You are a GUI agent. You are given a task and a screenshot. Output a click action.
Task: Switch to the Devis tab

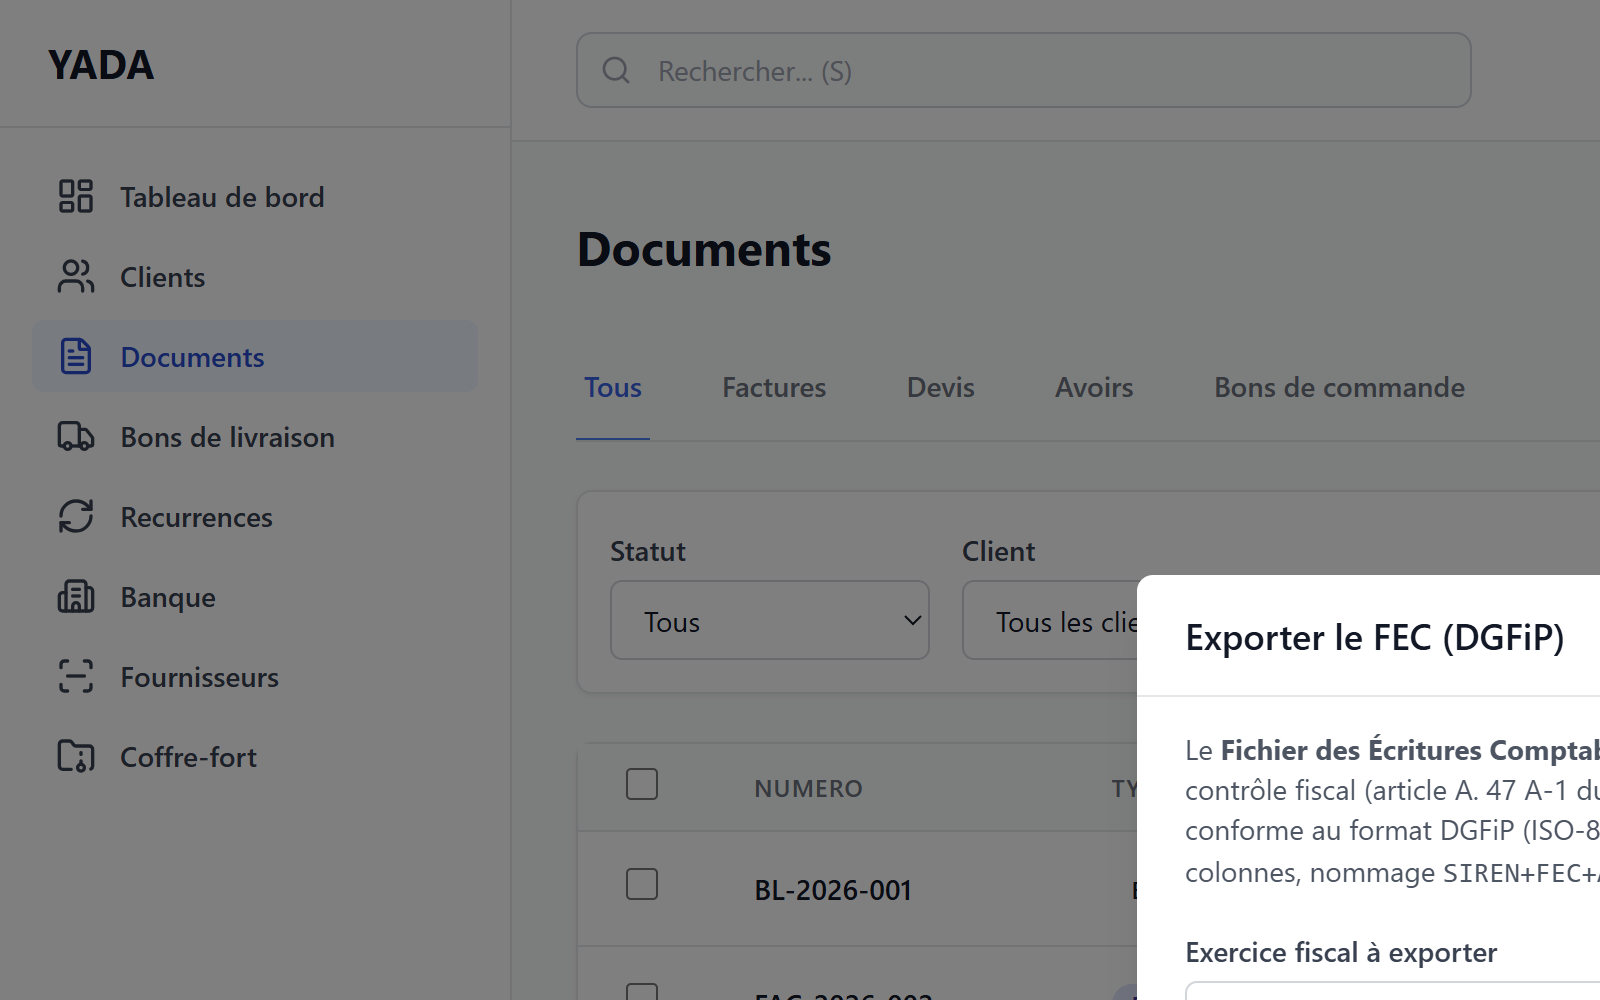(940, 388)
